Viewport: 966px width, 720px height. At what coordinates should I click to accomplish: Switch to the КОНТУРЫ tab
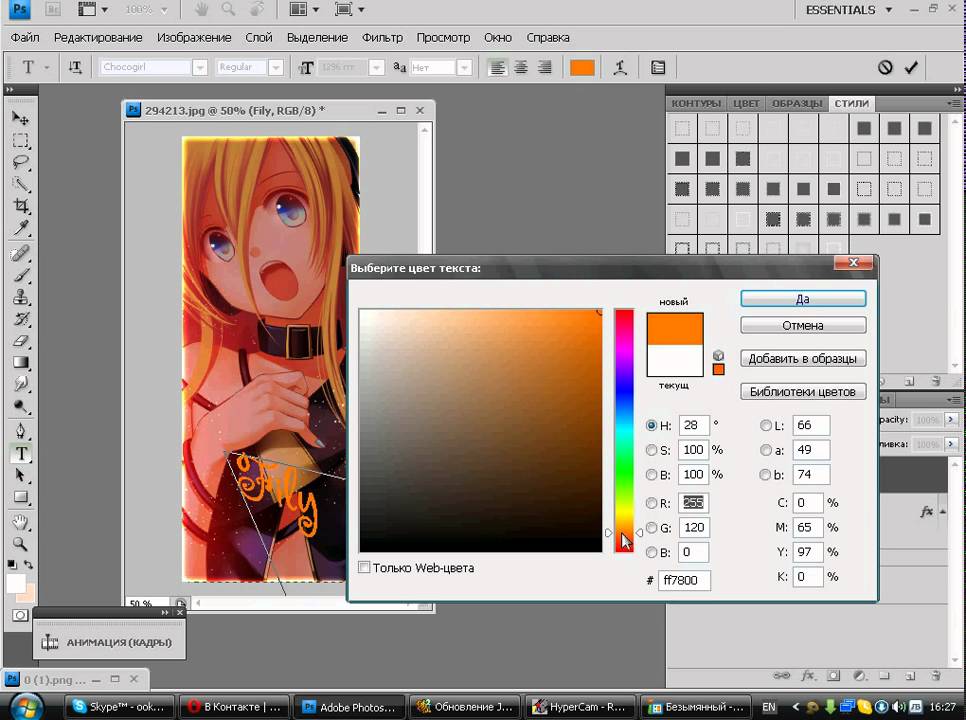click(696, 103)
